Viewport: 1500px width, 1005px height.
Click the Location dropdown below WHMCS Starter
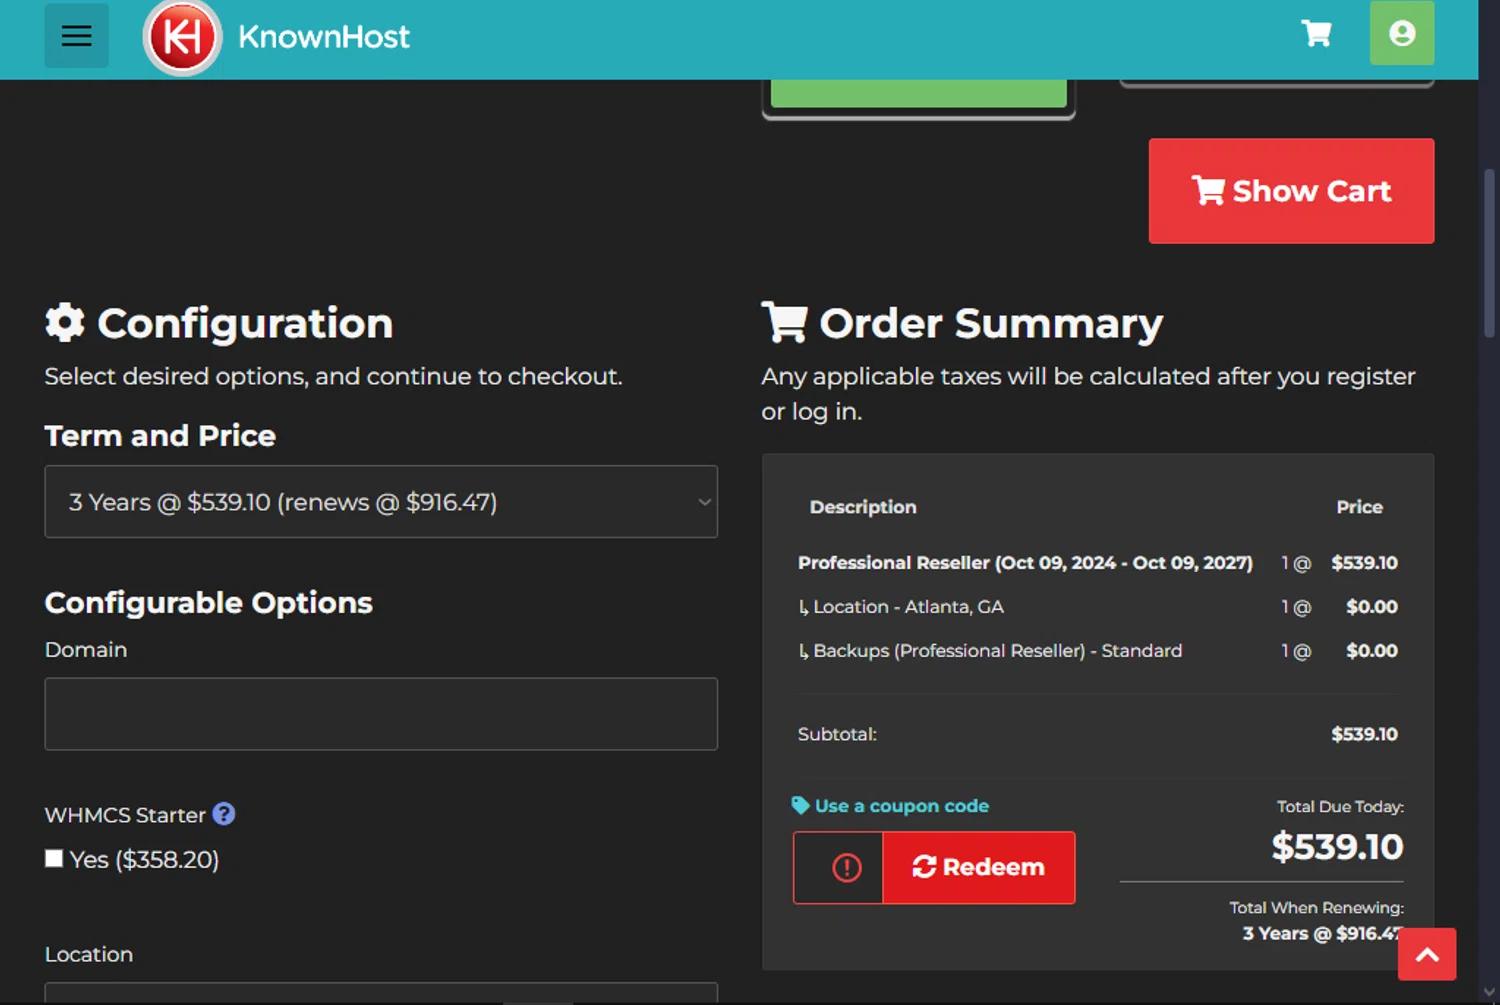381,993
